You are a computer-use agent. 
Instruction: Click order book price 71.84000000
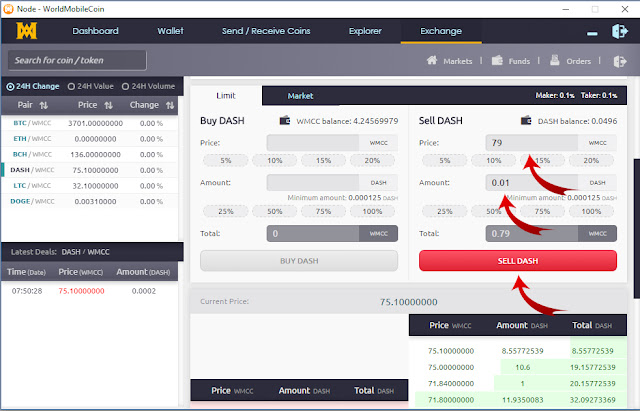451,384
